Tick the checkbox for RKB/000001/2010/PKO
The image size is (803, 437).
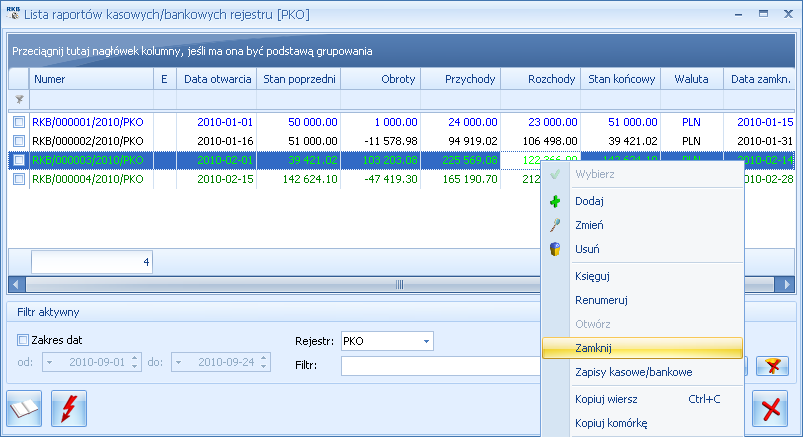(19, 122)
